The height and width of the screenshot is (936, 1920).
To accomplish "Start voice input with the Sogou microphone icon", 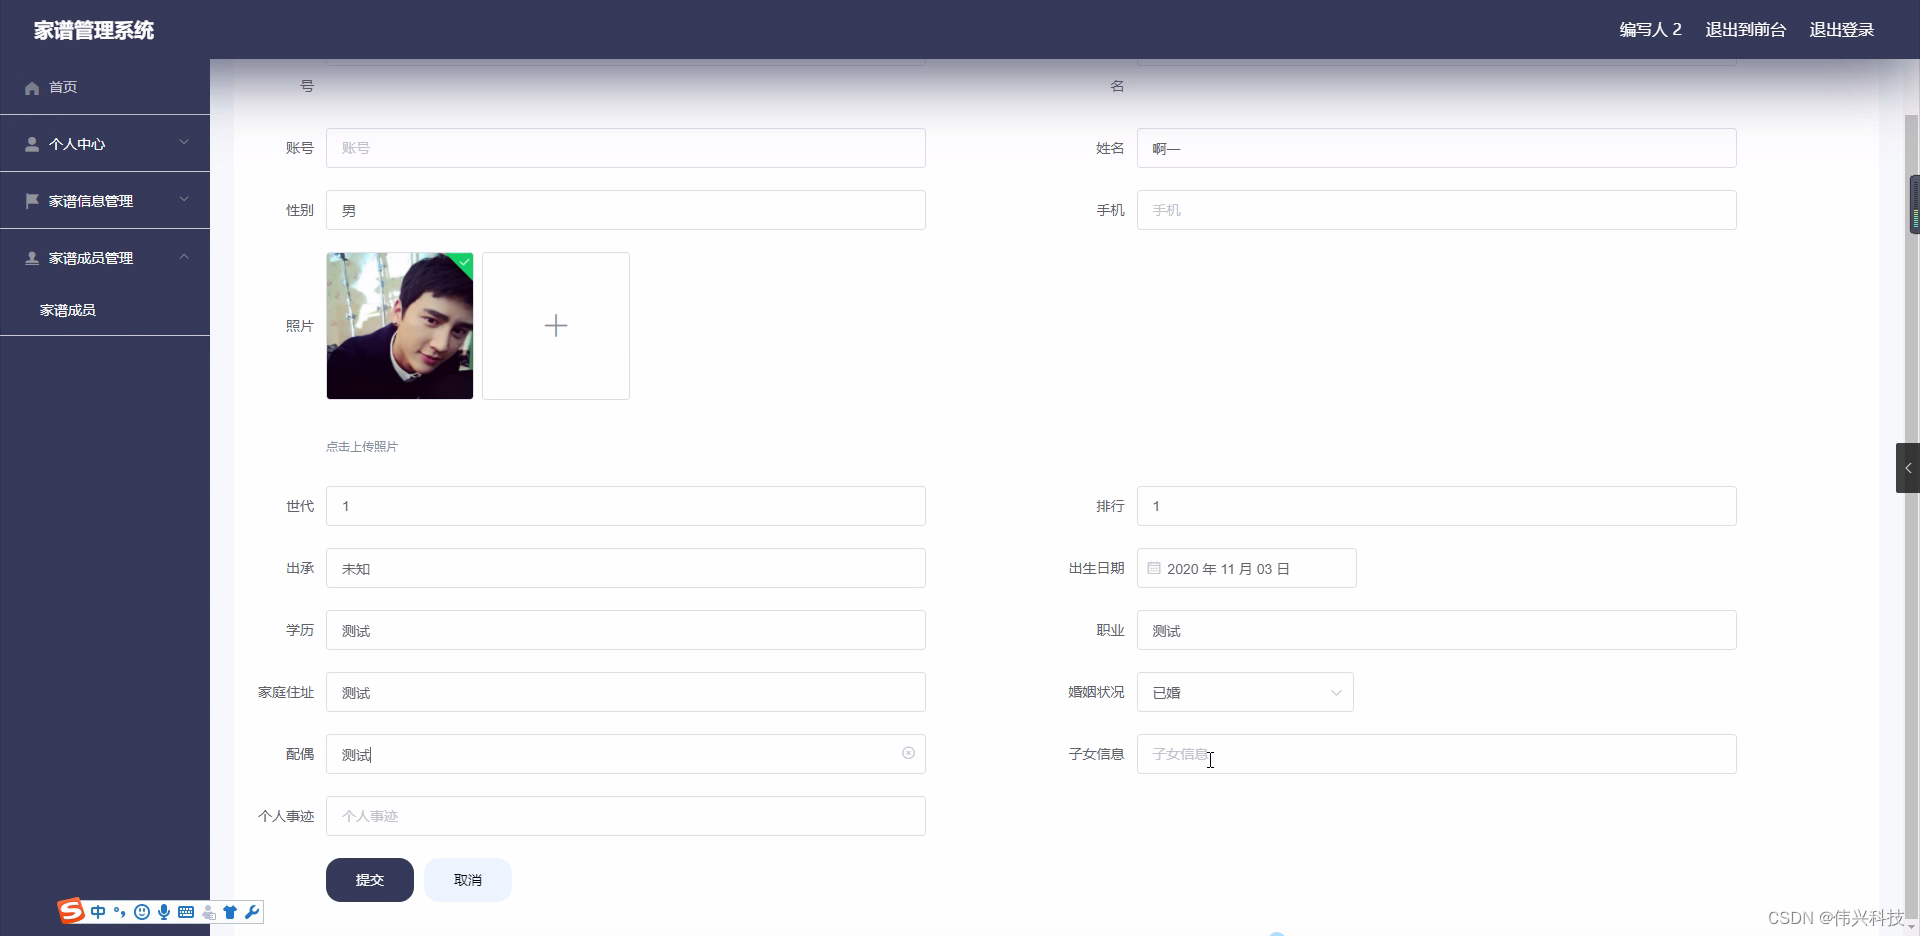I will tap(164, 912).
